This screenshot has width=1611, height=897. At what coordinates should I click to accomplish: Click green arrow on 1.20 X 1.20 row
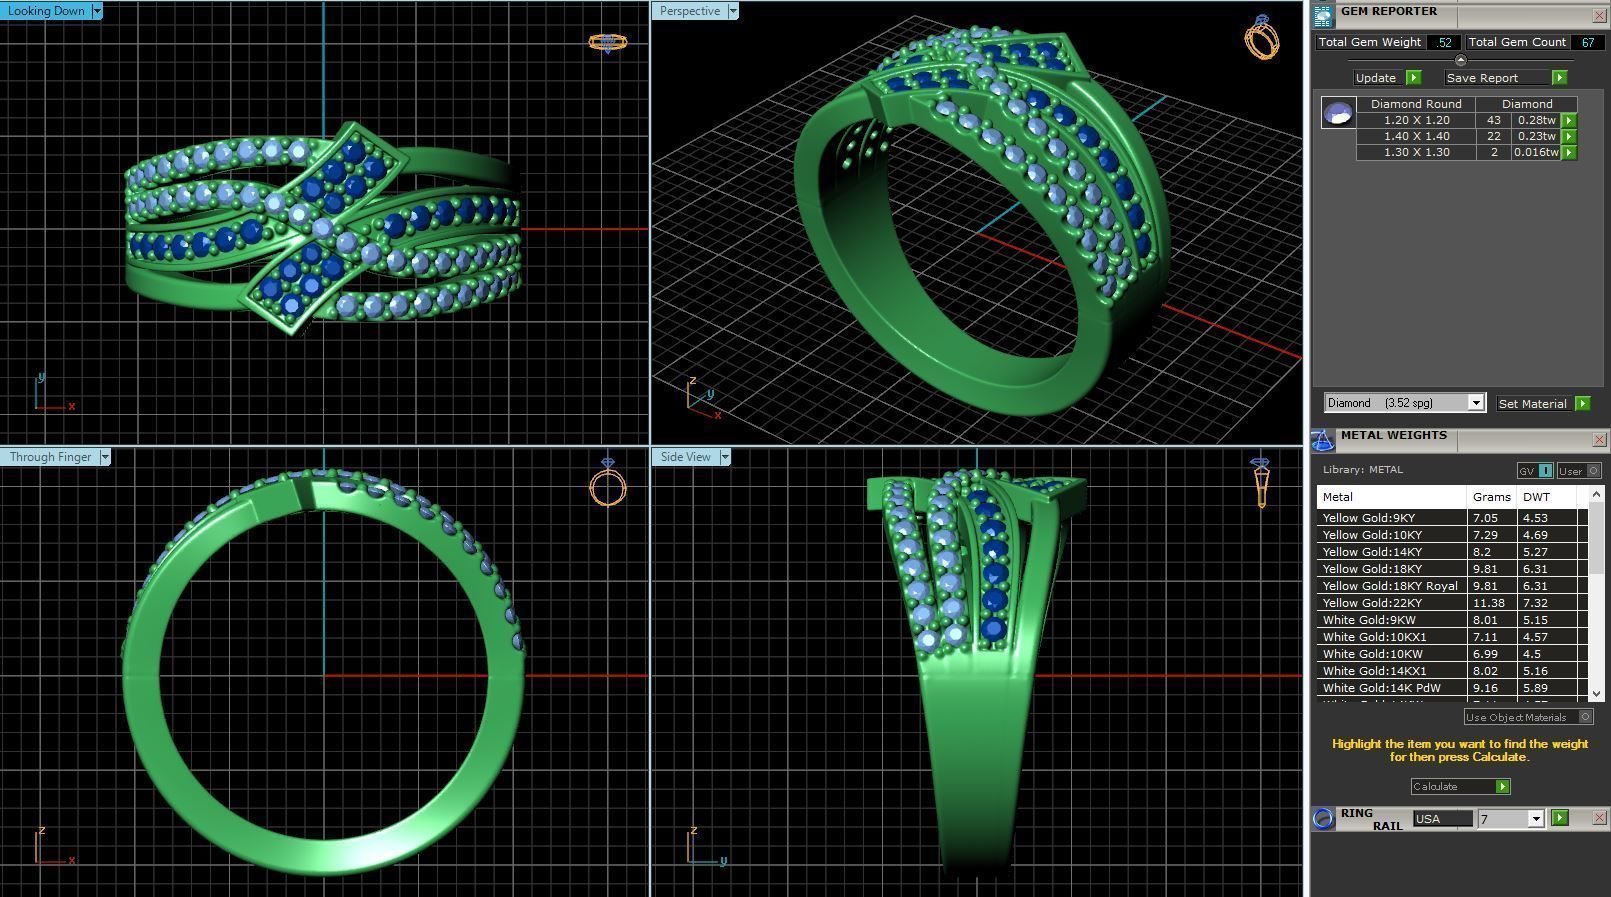(1568, 120)
